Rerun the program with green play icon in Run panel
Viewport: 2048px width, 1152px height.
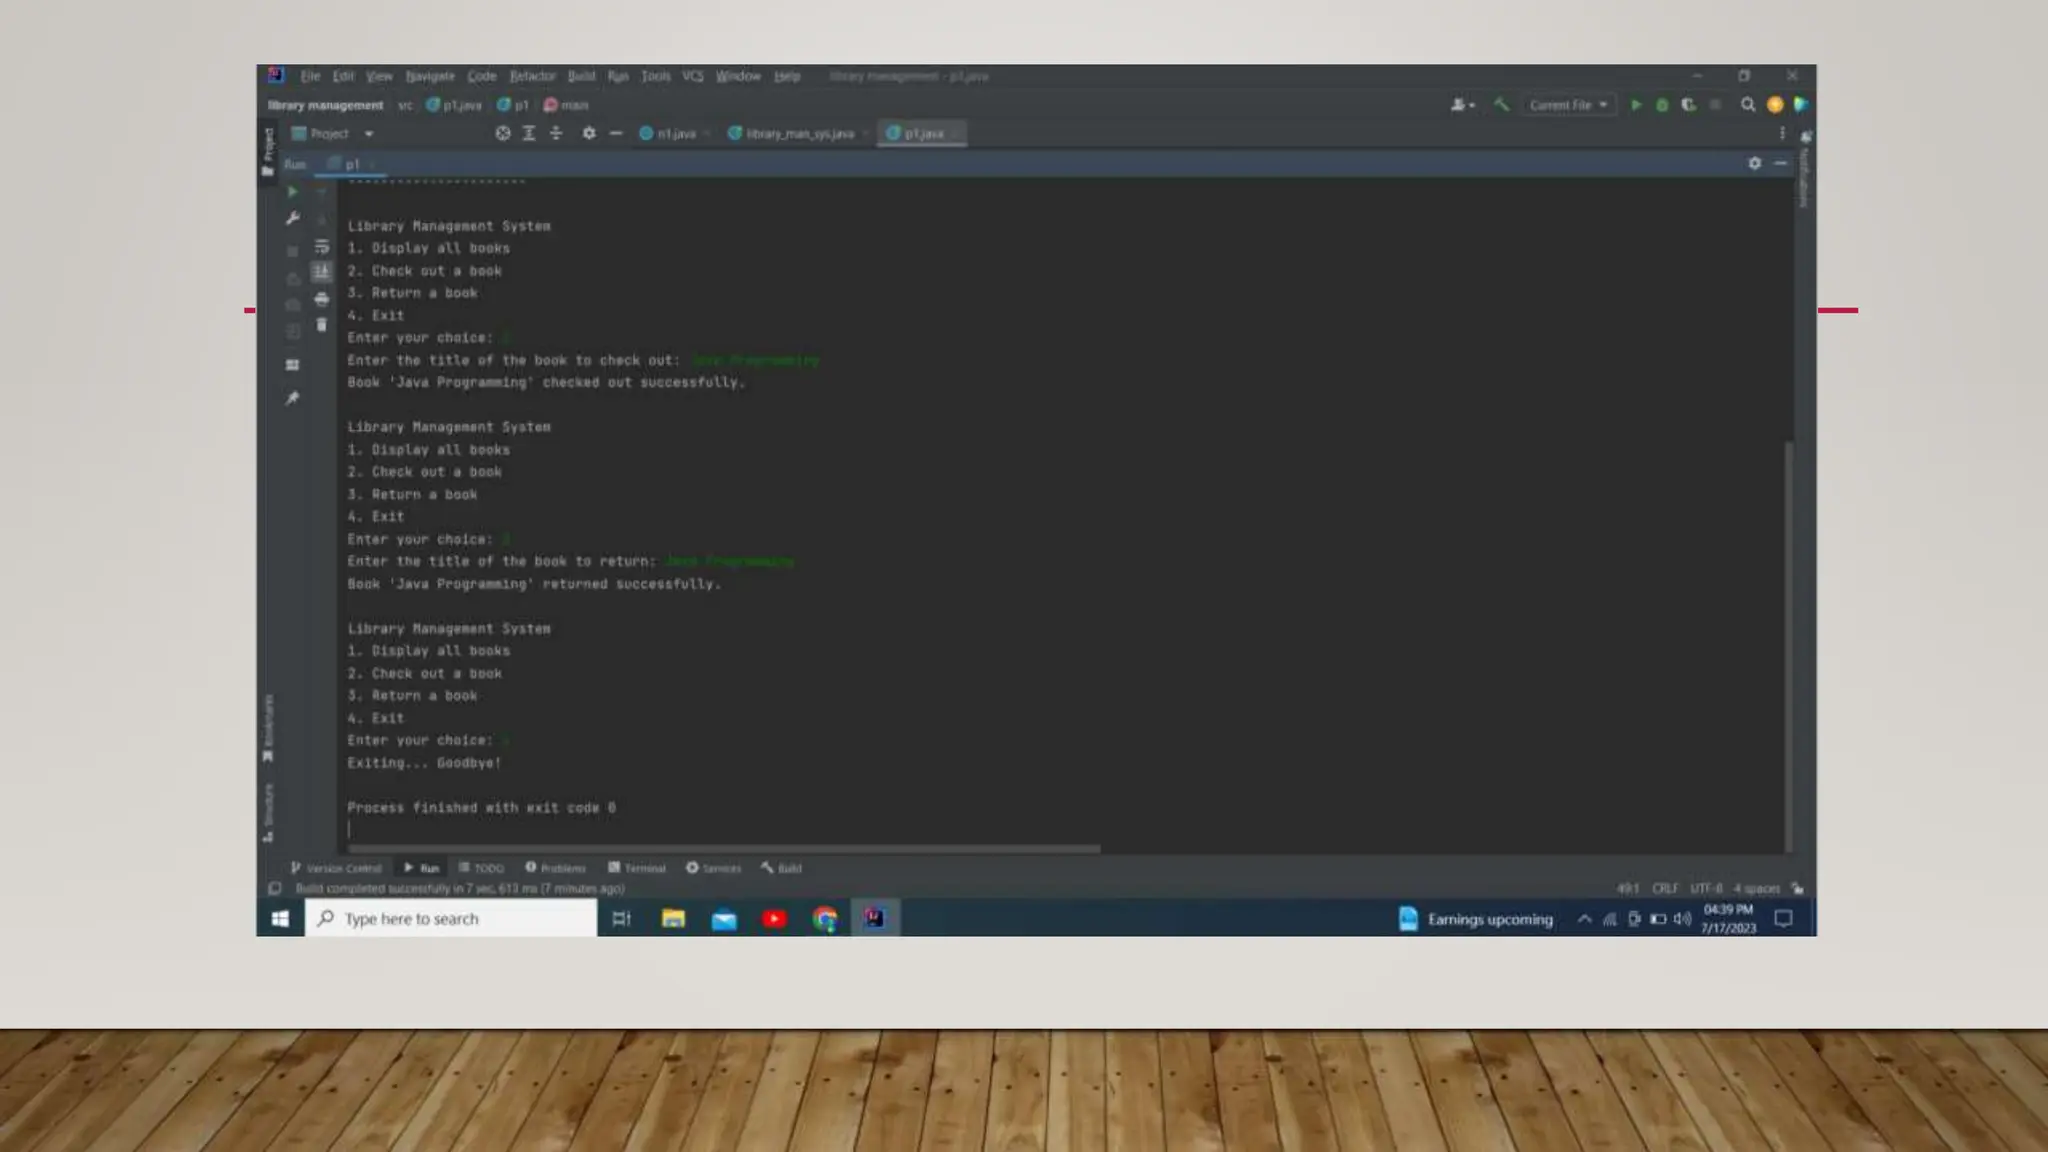click(292, 191)
